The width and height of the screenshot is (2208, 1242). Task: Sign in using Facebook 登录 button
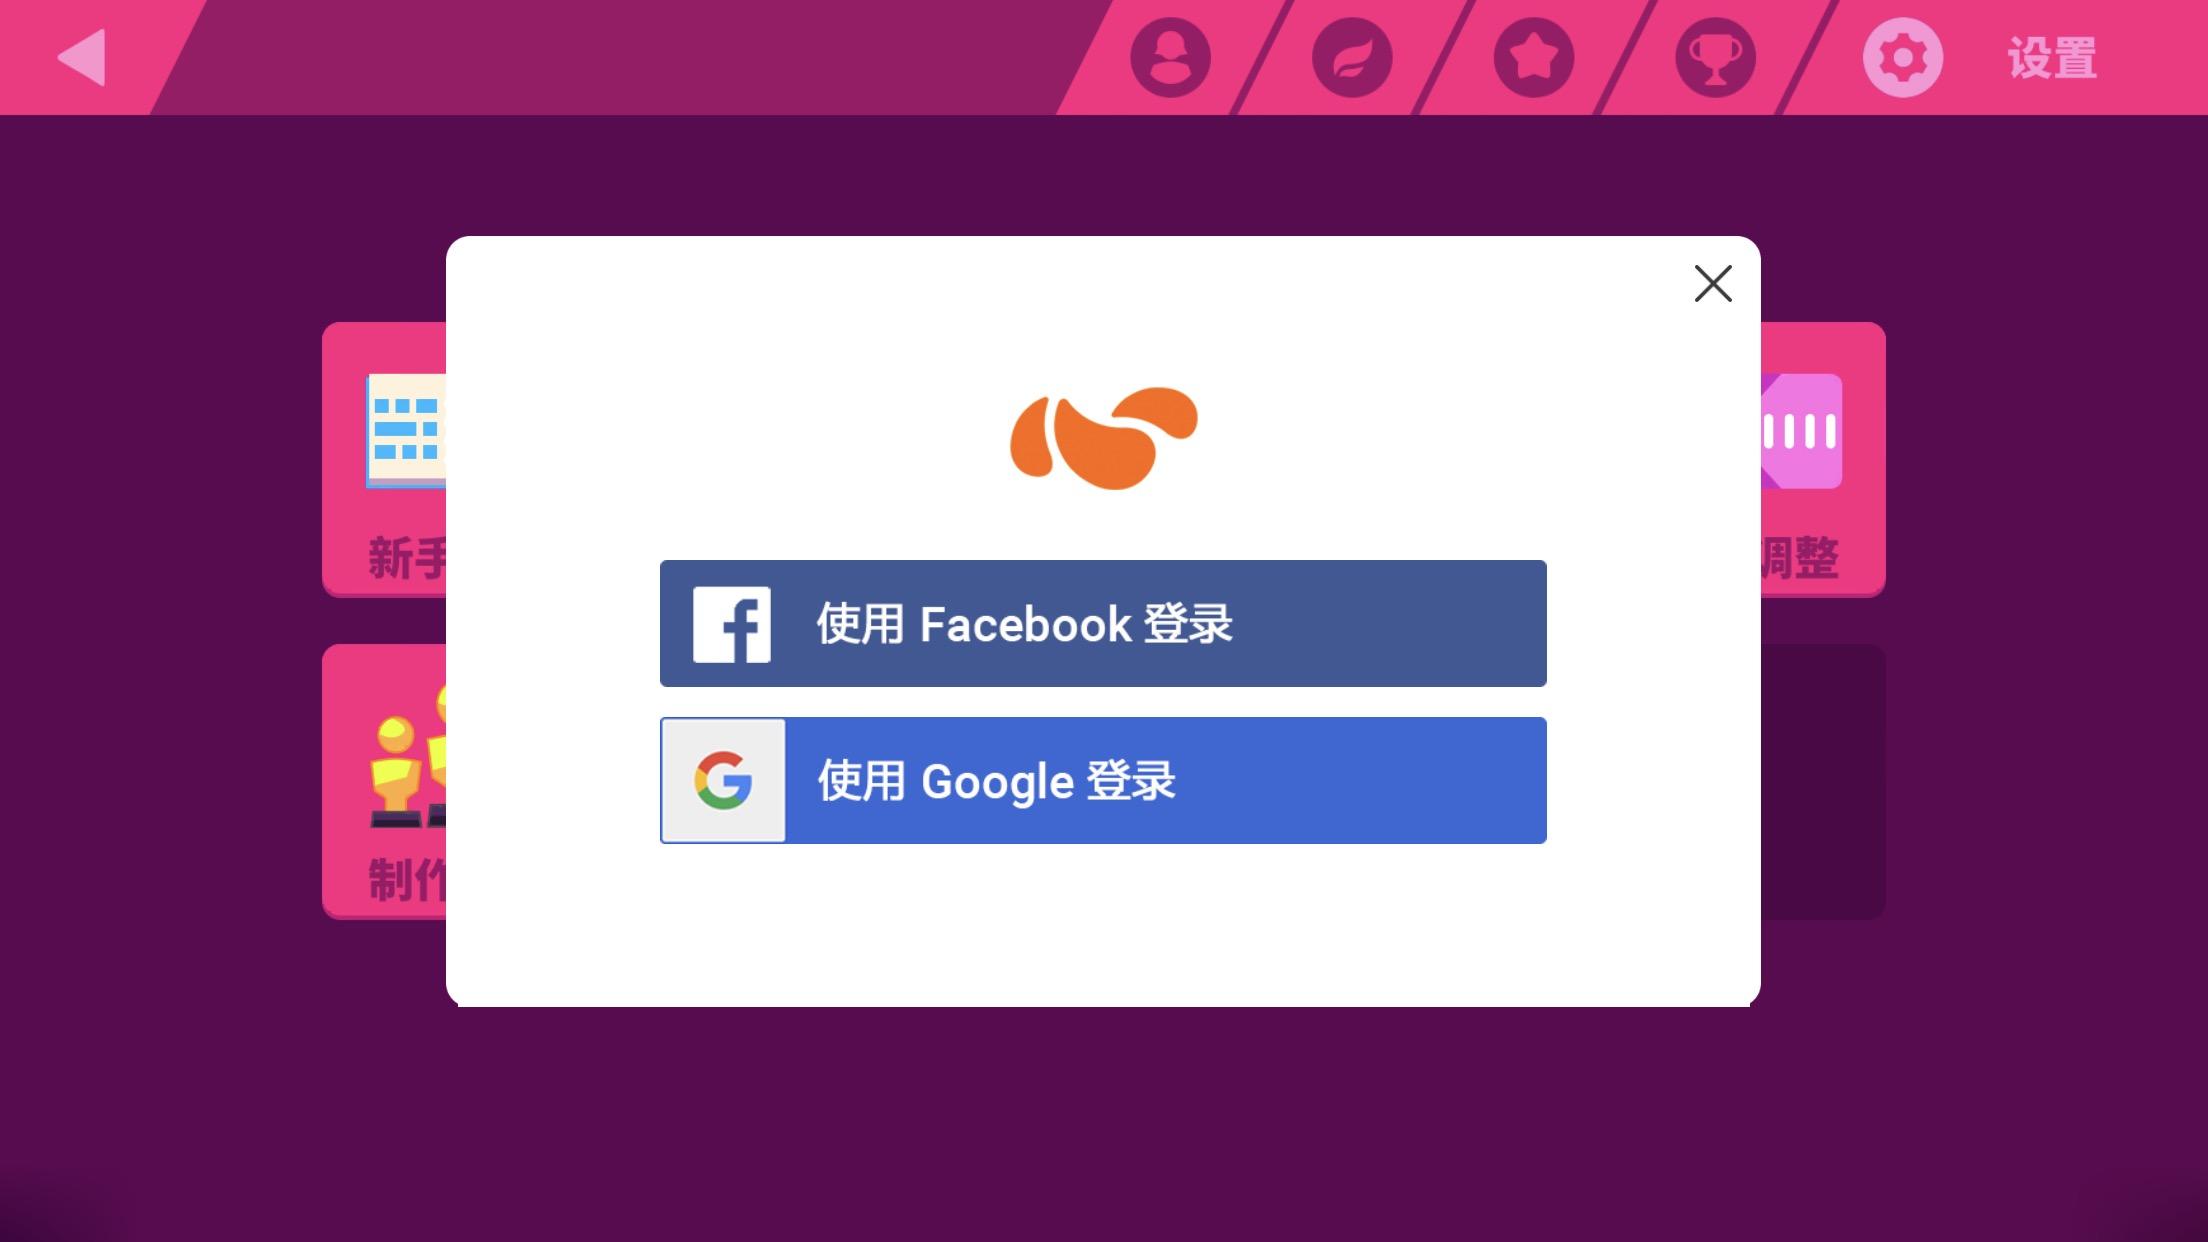point(1103,623)
